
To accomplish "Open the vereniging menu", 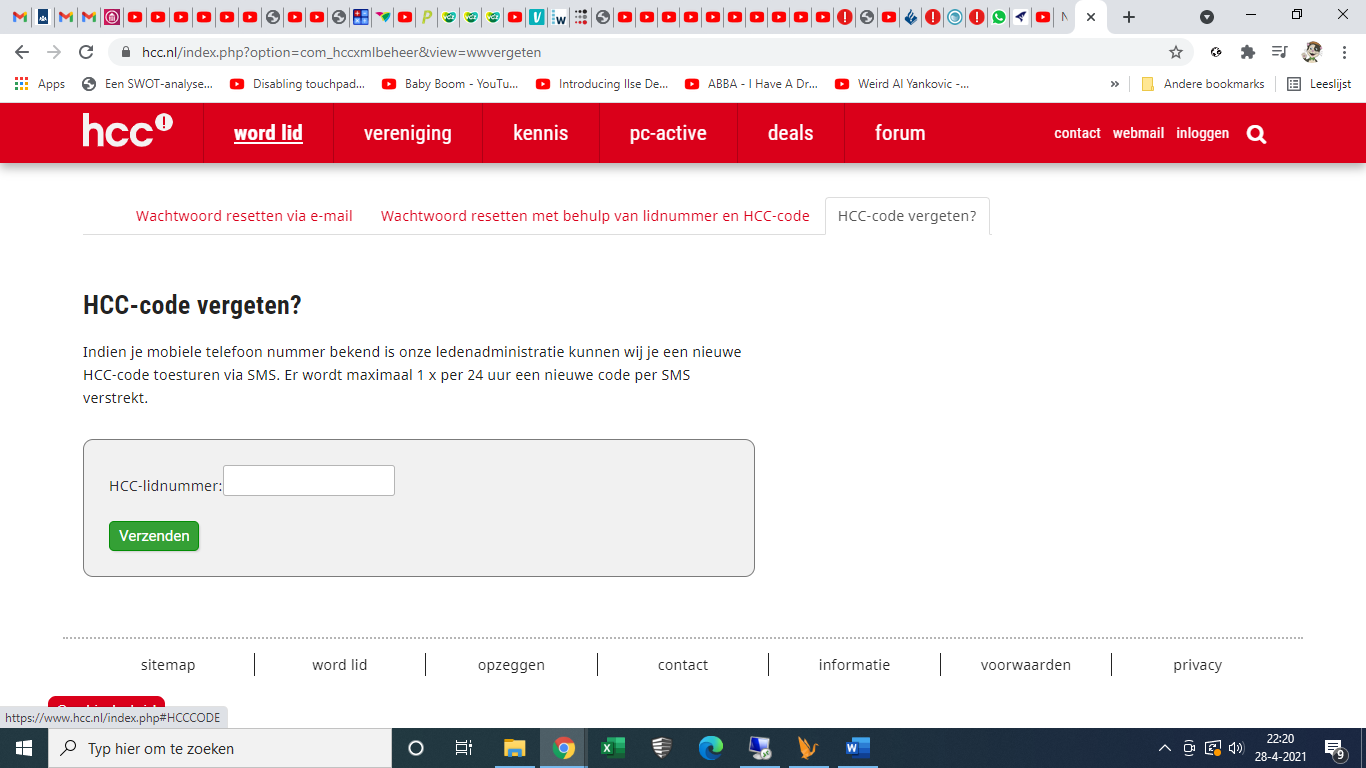I will (408, 133).
